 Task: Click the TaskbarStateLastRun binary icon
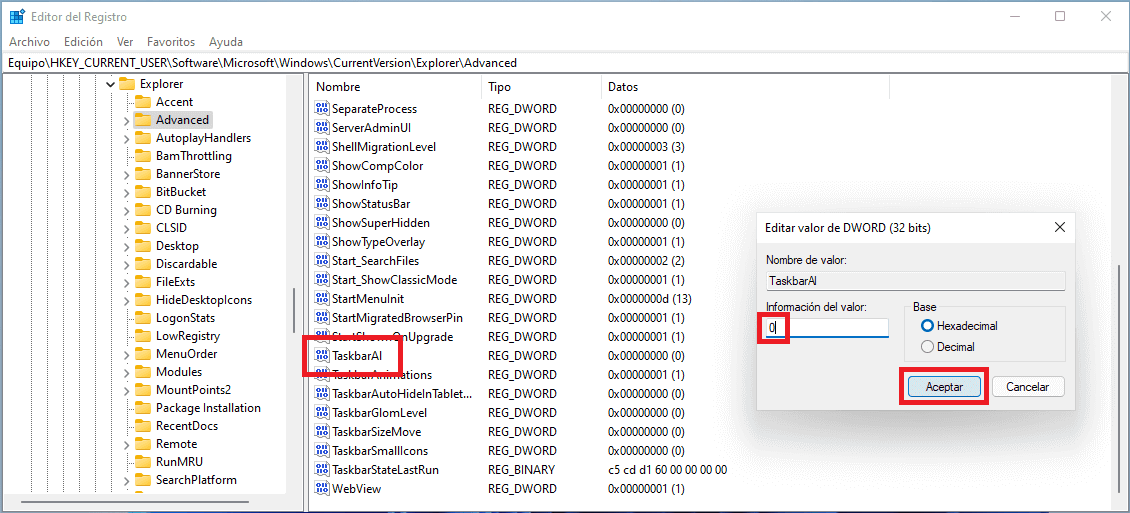click(x=321, y=470)
